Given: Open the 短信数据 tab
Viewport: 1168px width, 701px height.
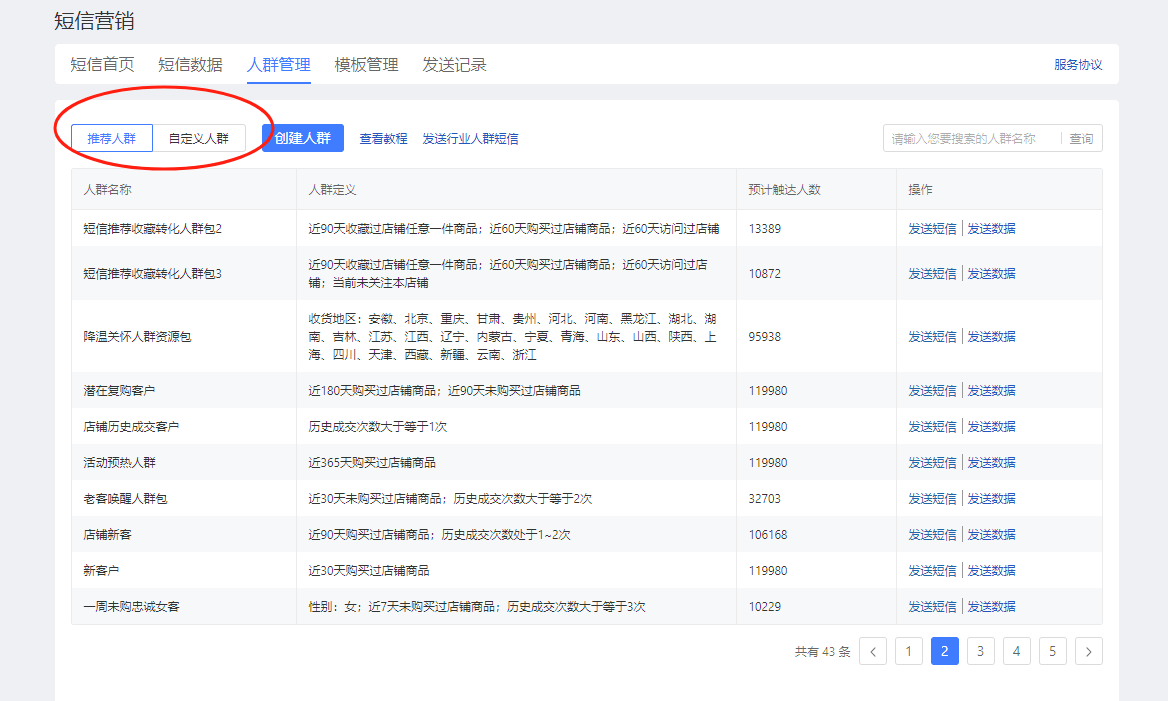Looking at the screenshot, I should coord(190,65).
